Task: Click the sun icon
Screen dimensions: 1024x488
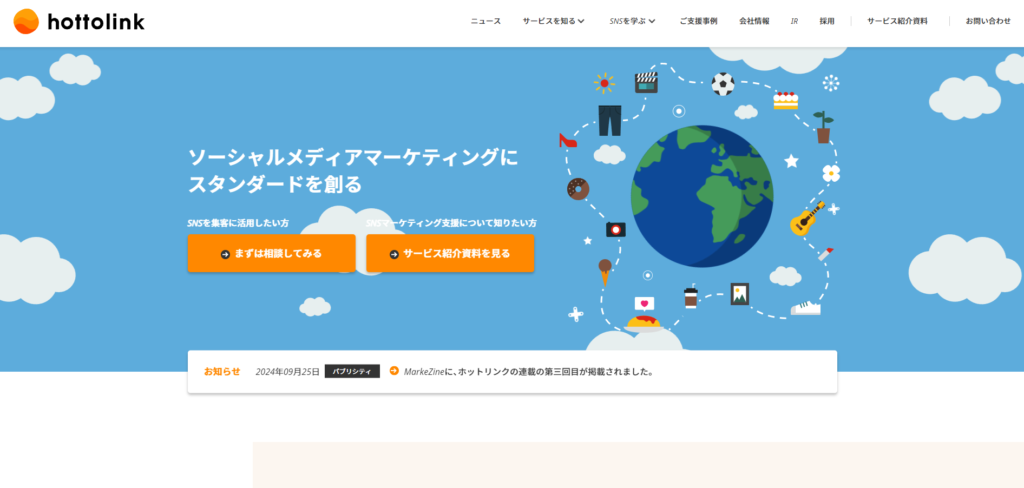Action: 604,83
